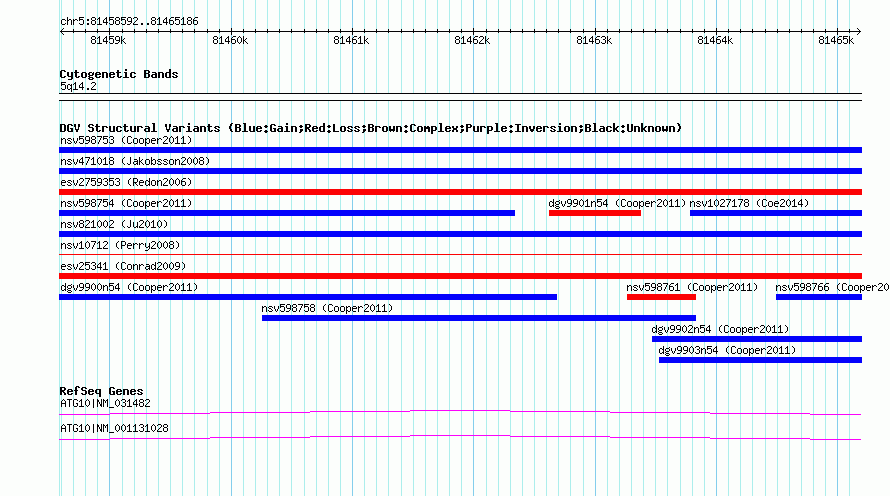Click the esv25341 (Conrad2009) red bar
This screenshot has width=890, height=496.
coord(460,276)
